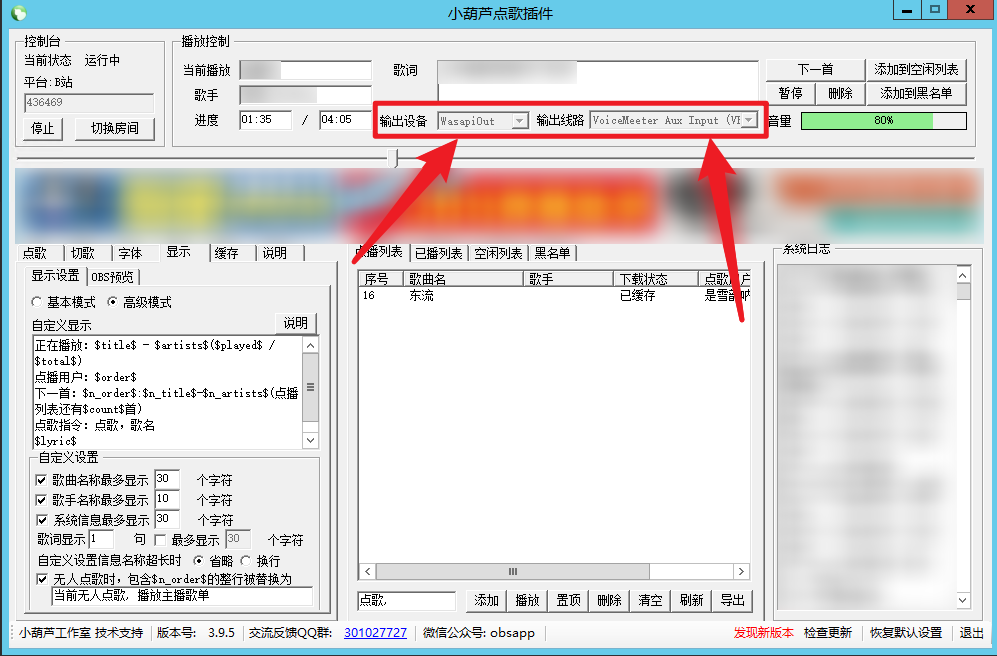This screenshot has width=997, height=656.
Task: Open the 输出设备 WasapiOut dropdown
Action: 519,121
